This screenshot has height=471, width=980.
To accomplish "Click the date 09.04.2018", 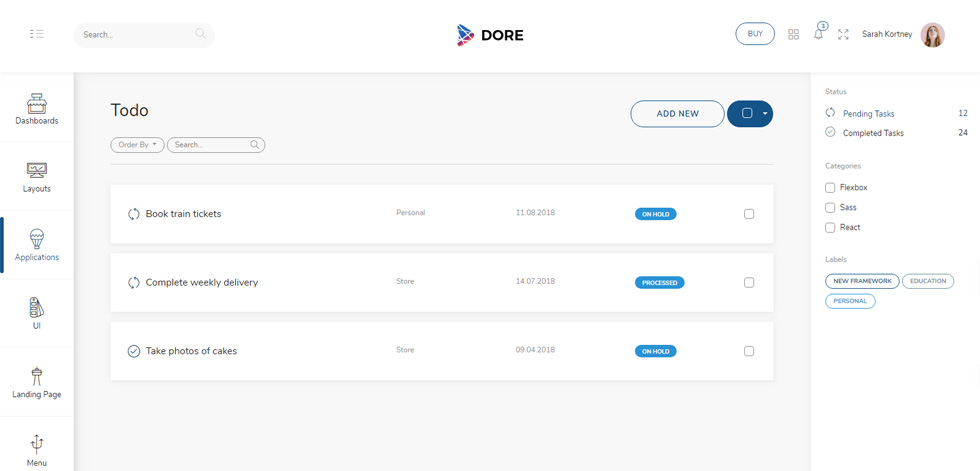I will (x=535, y=350).
